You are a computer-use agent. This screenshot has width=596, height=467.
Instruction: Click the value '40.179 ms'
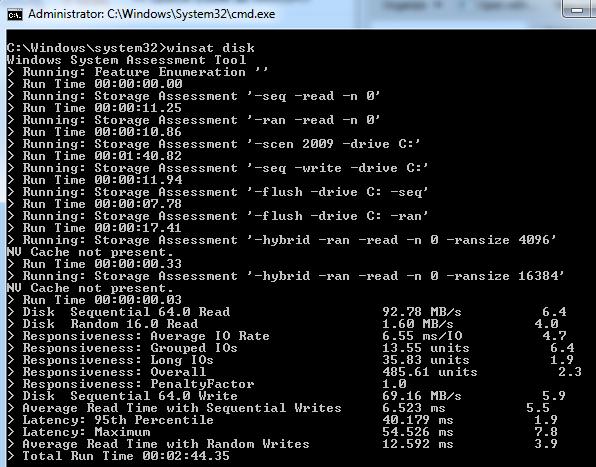click(x=418, y=420)
